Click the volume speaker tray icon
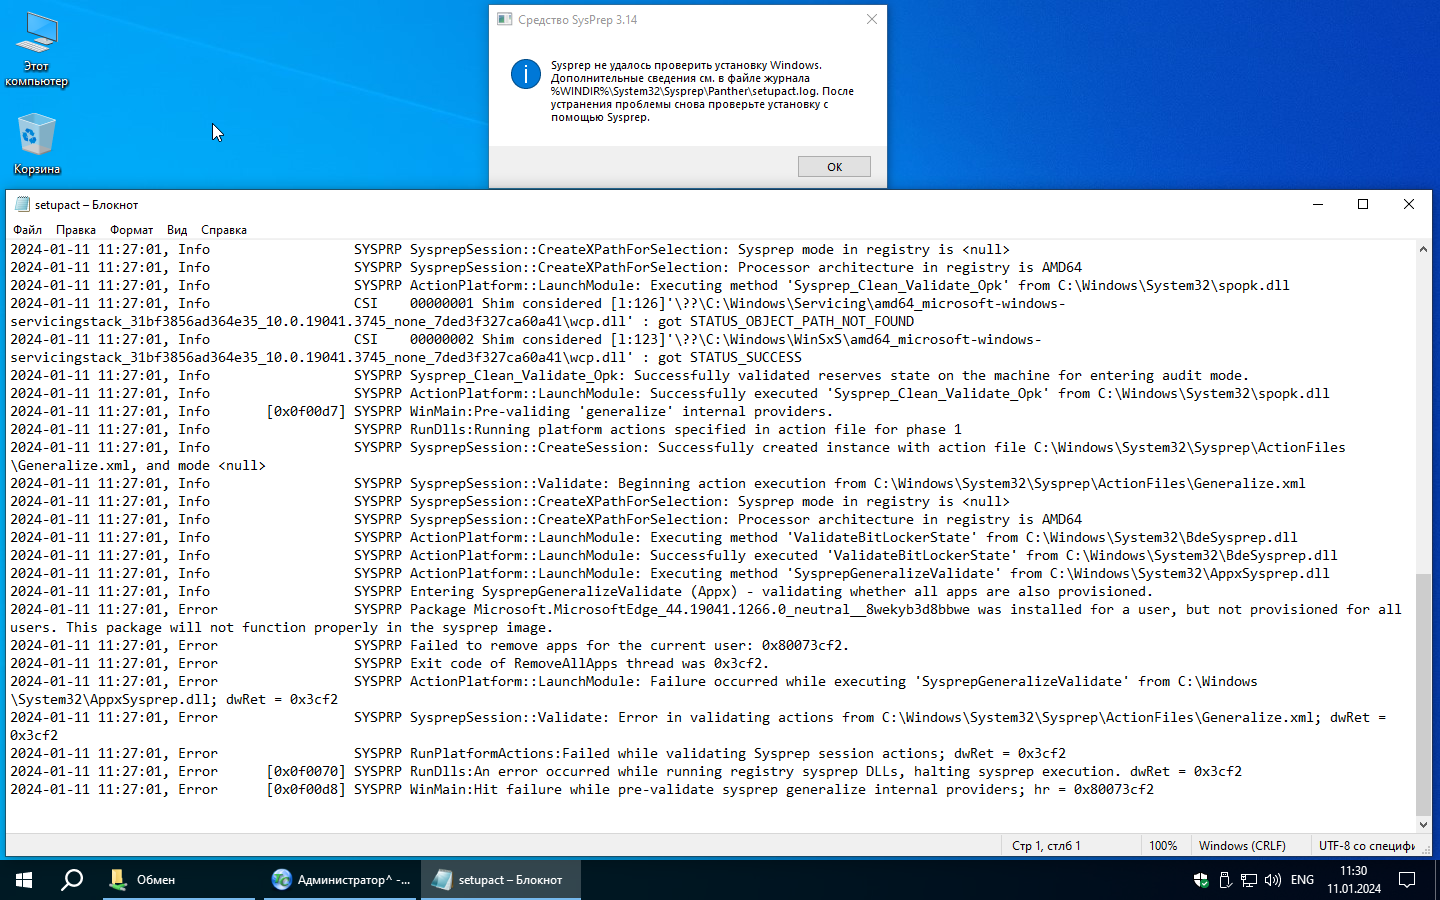 click(1273, 880)
